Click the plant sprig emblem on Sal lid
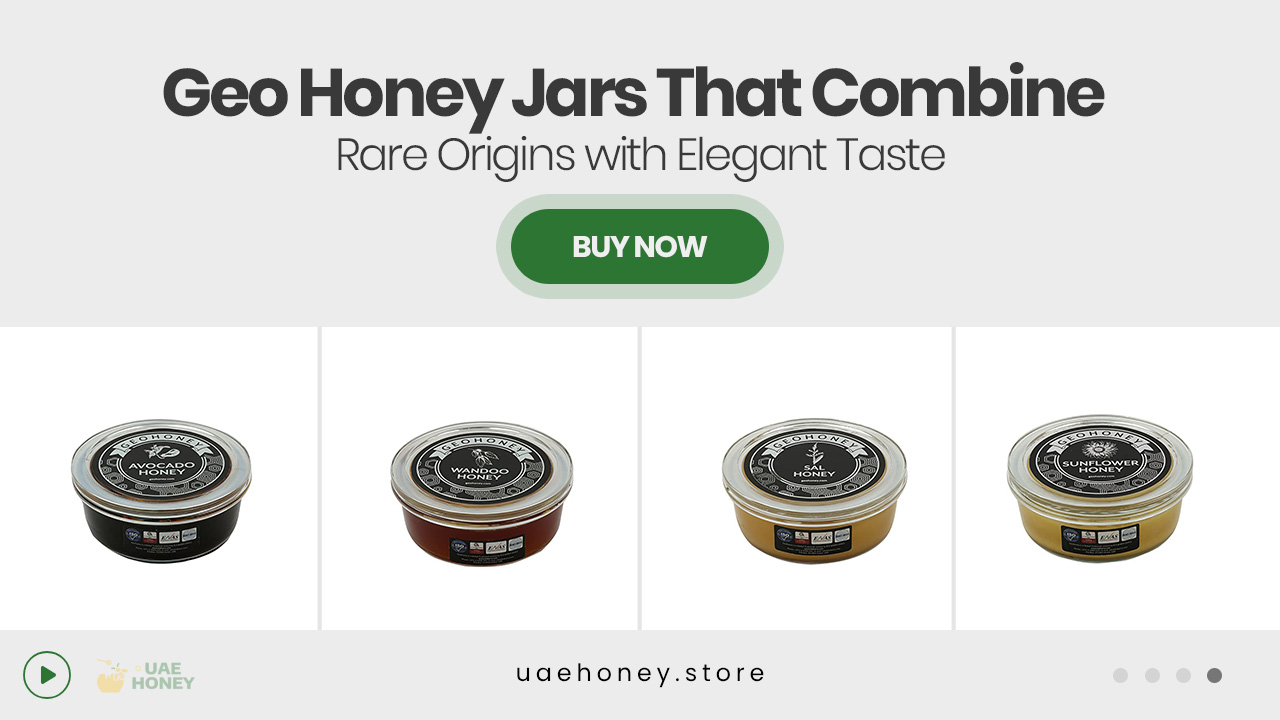1280x720 pixels. tap(812, 454)
